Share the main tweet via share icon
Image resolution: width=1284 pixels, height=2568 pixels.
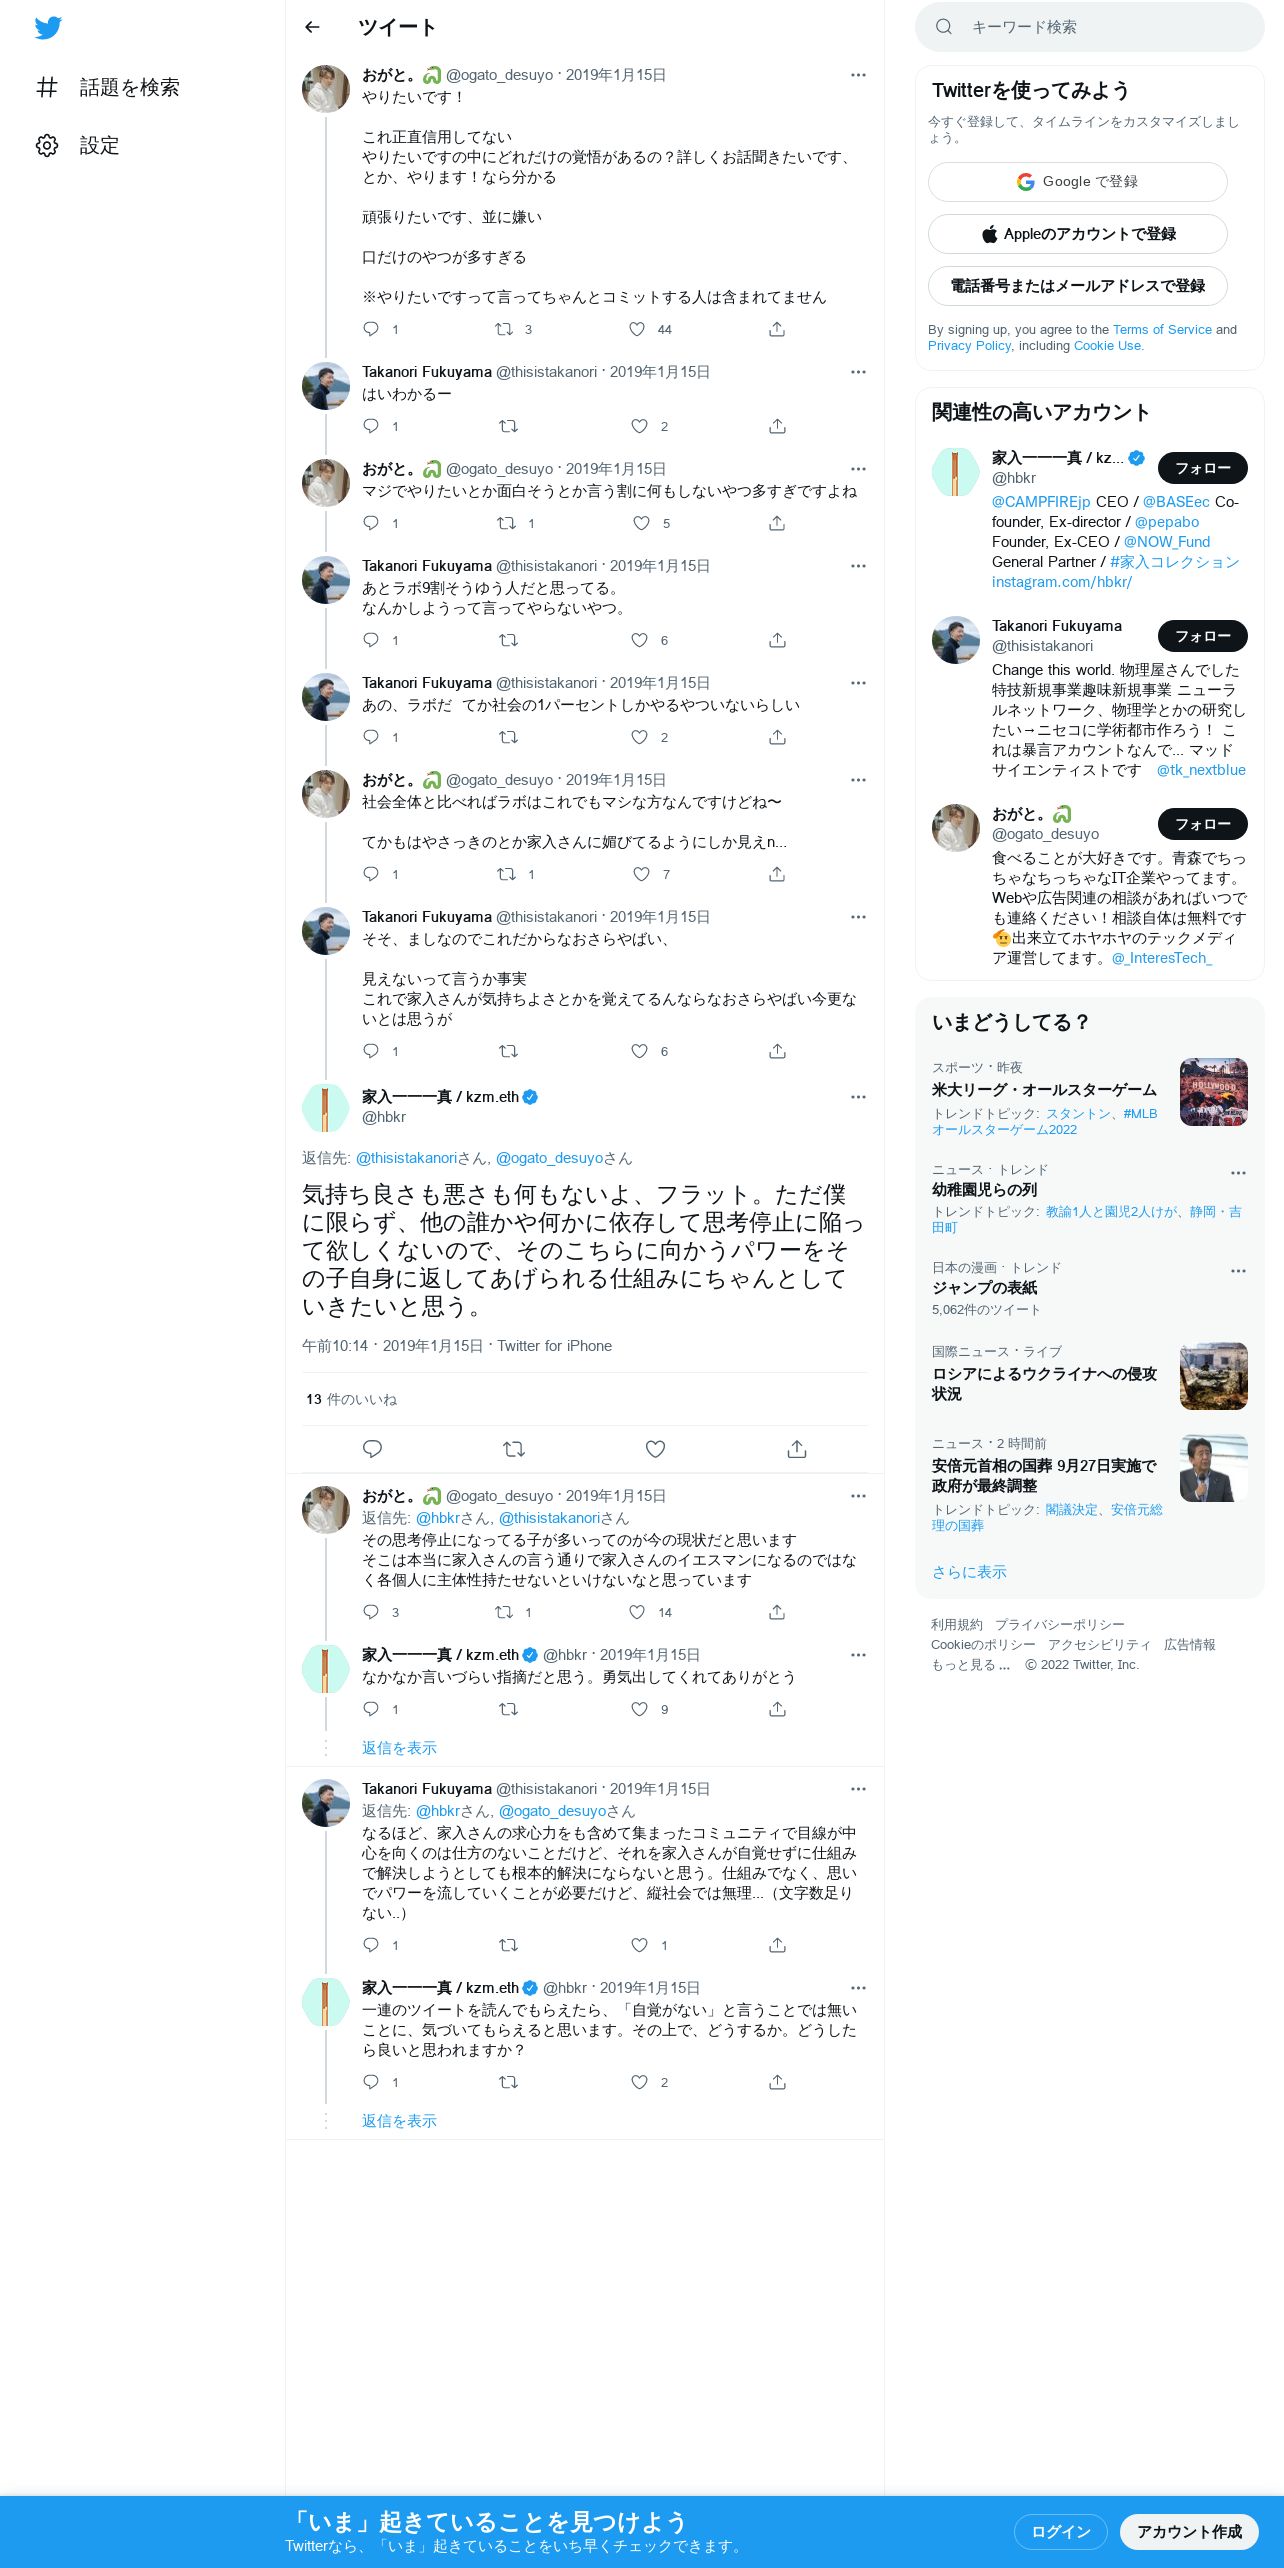[x=797, y=1449]
